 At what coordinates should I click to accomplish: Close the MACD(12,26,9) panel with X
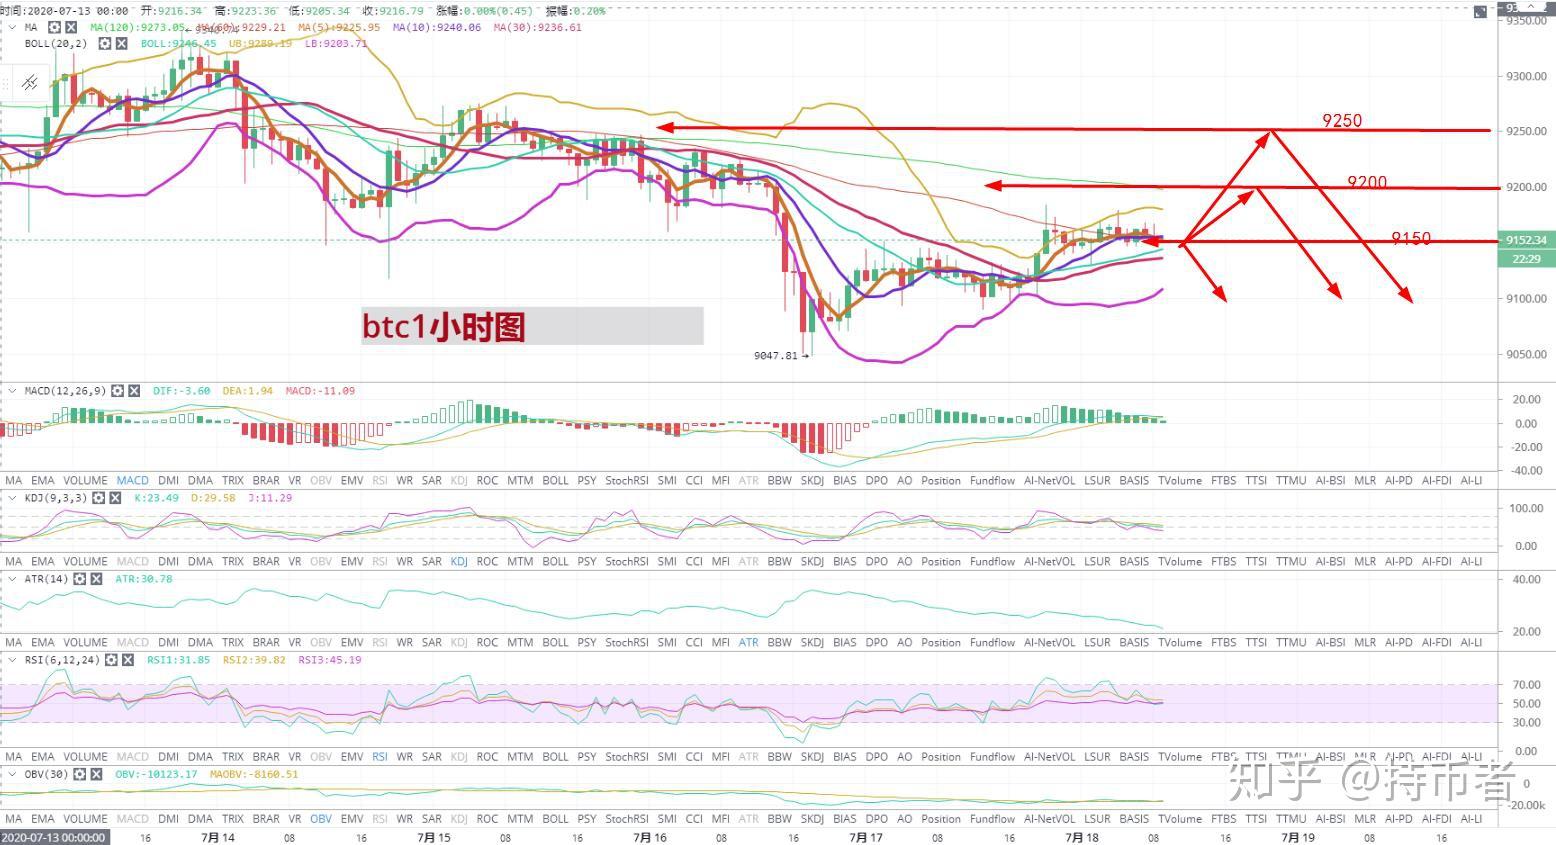(134, 391)
